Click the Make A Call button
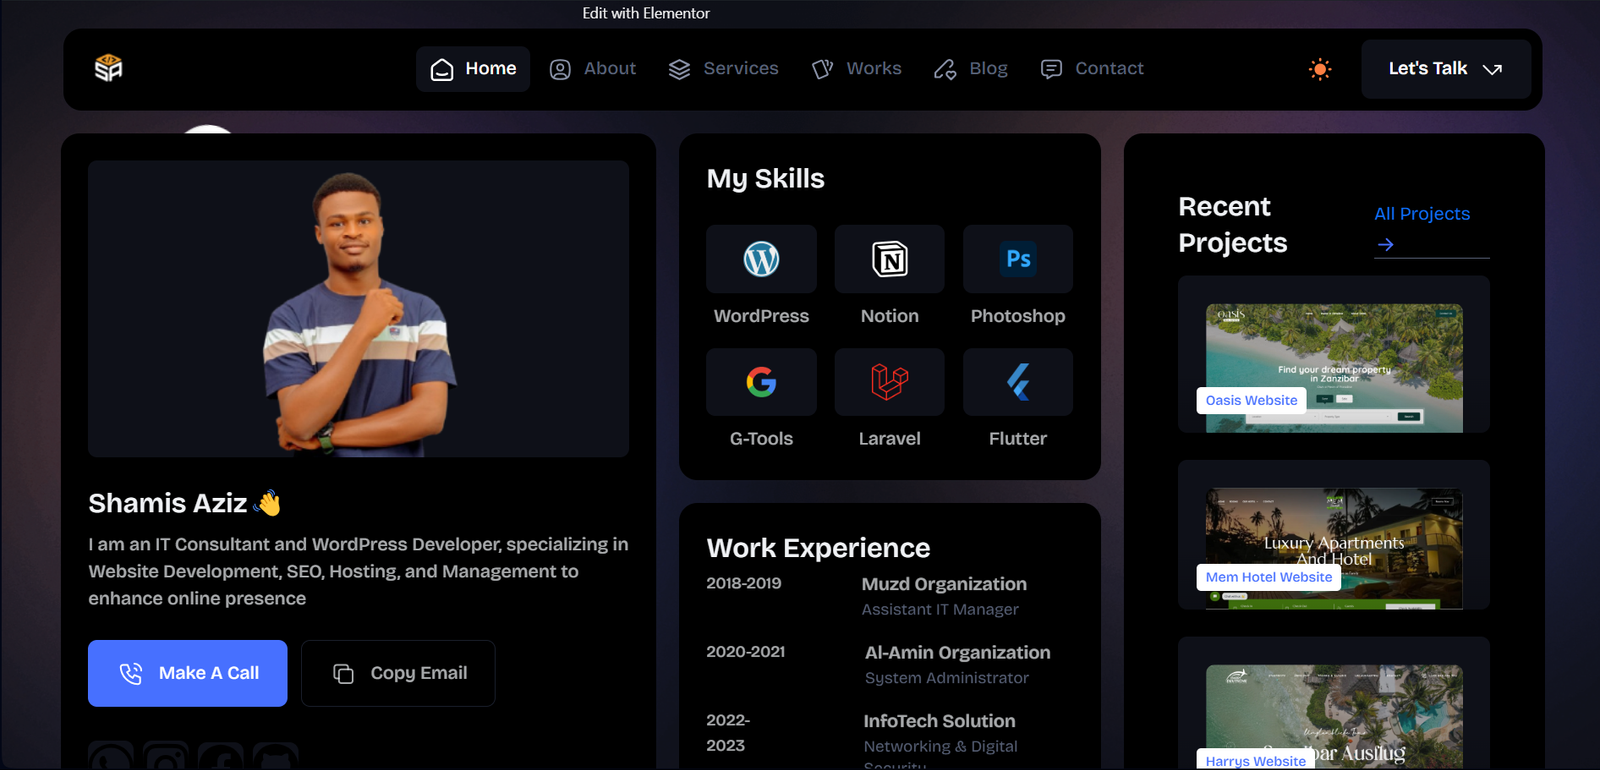This screenshot has width=1600, height=770. pos(188,673)
